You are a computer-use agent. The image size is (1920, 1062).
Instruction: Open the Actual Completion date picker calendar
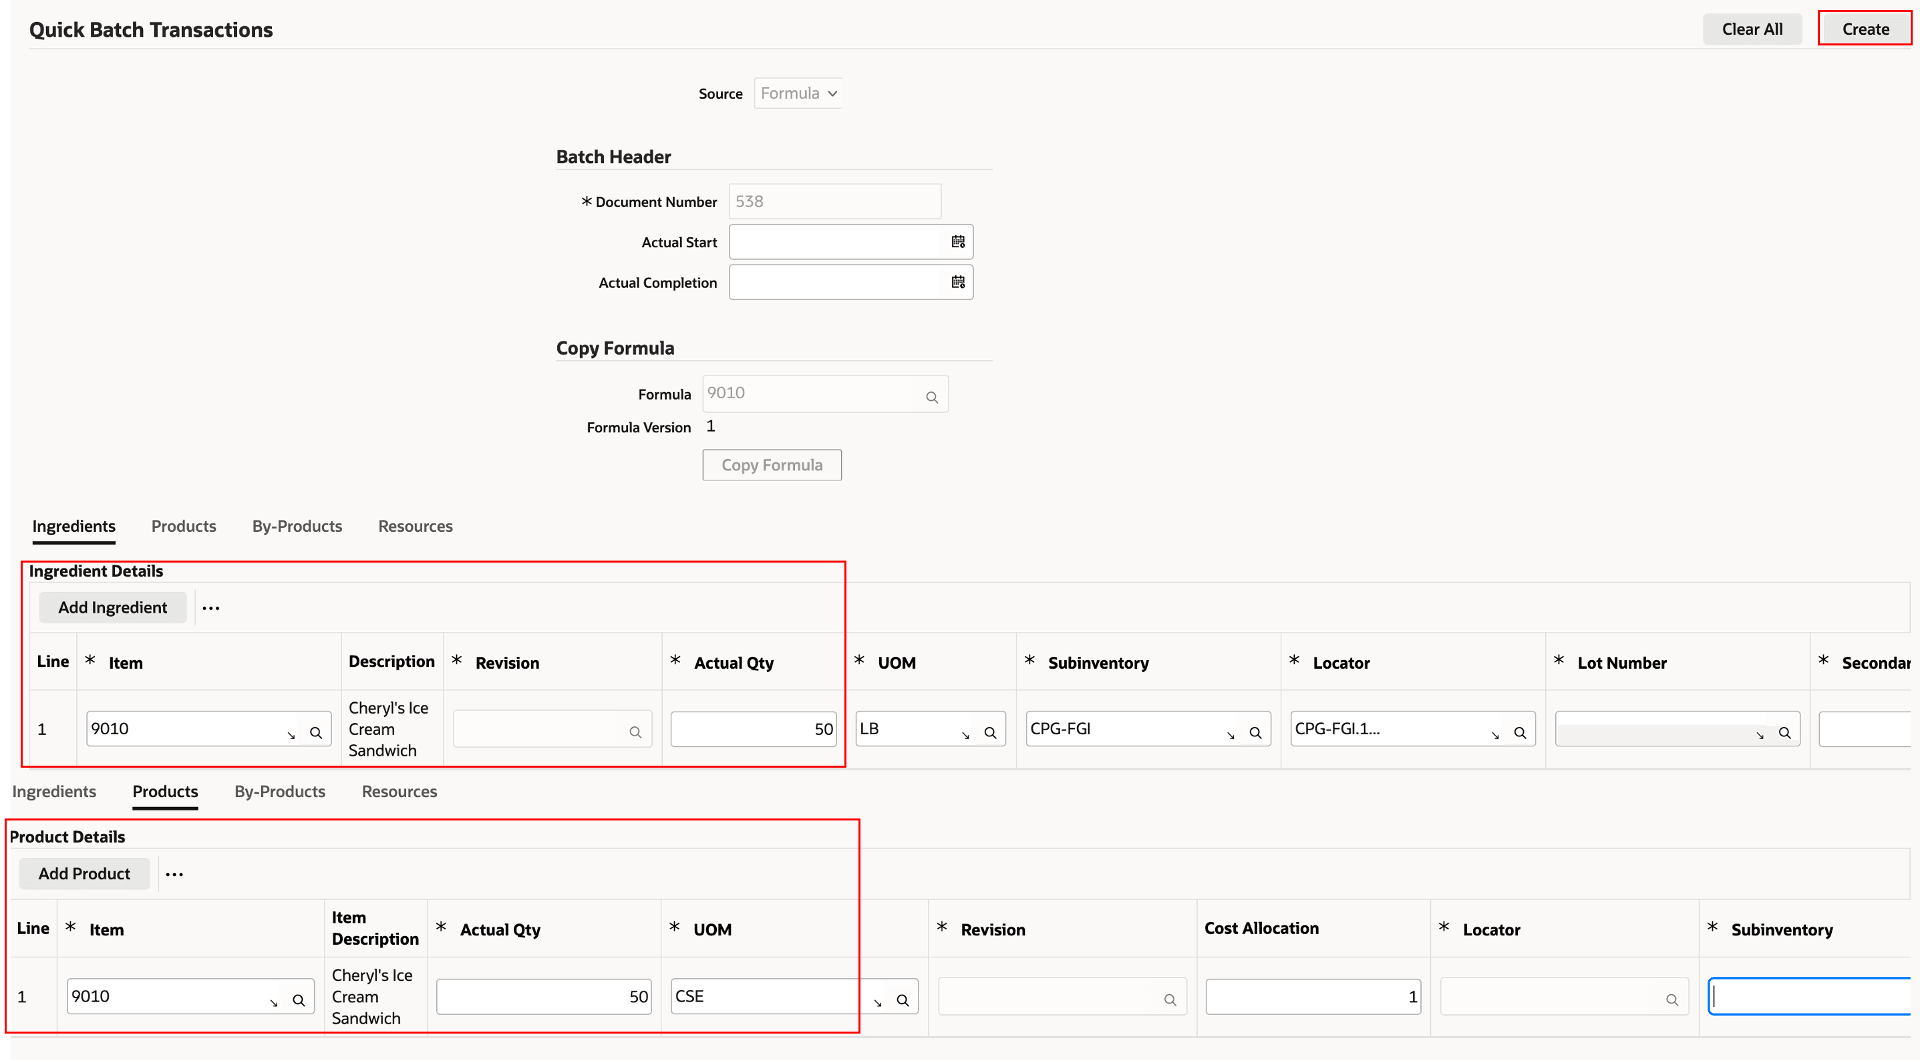[x=957, y=282]
